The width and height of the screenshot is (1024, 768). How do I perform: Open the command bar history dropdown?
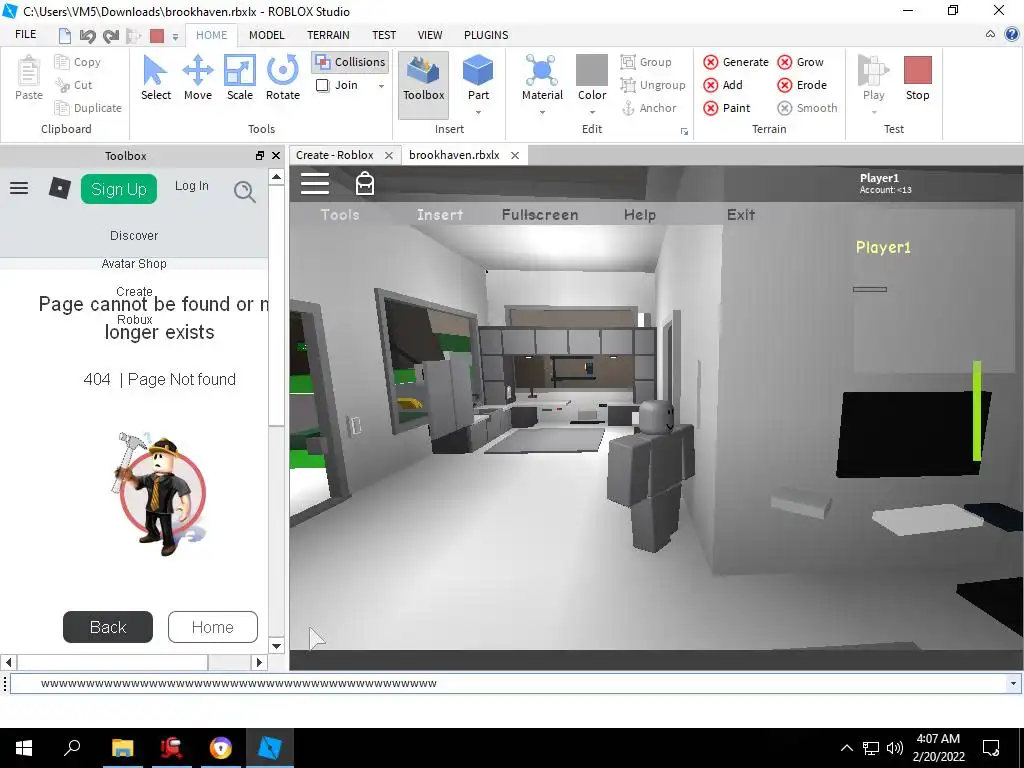tap(1013, 684)
